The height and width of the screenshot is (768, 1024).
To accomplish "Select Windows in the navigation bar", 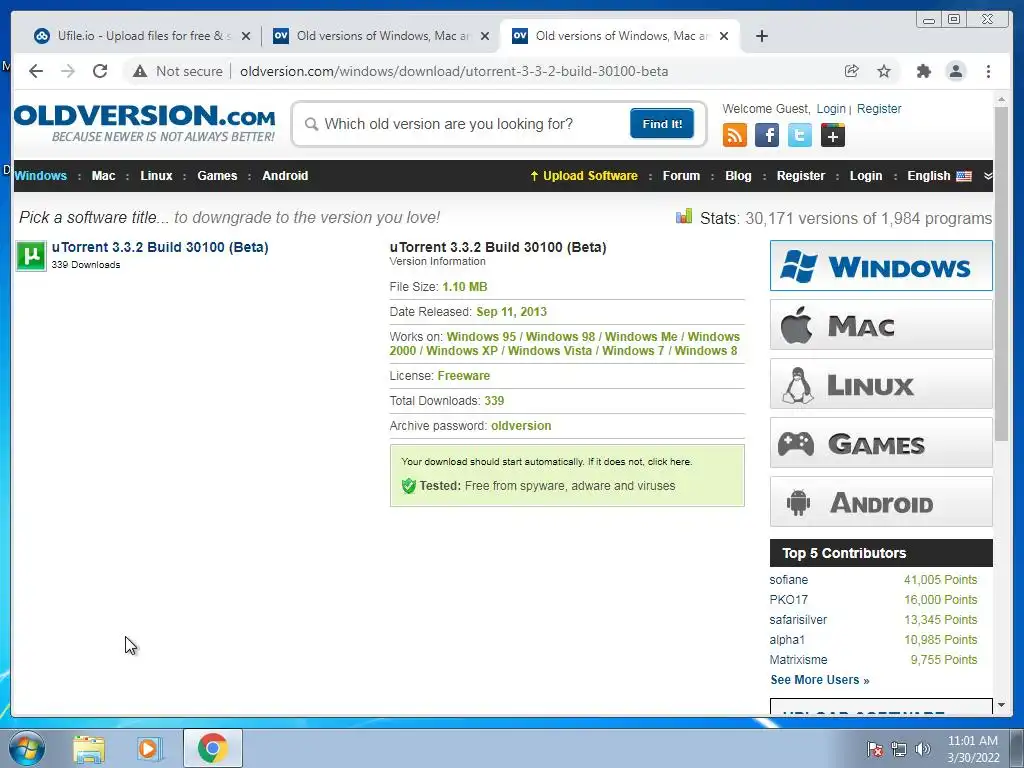I will tap(40, 176).
